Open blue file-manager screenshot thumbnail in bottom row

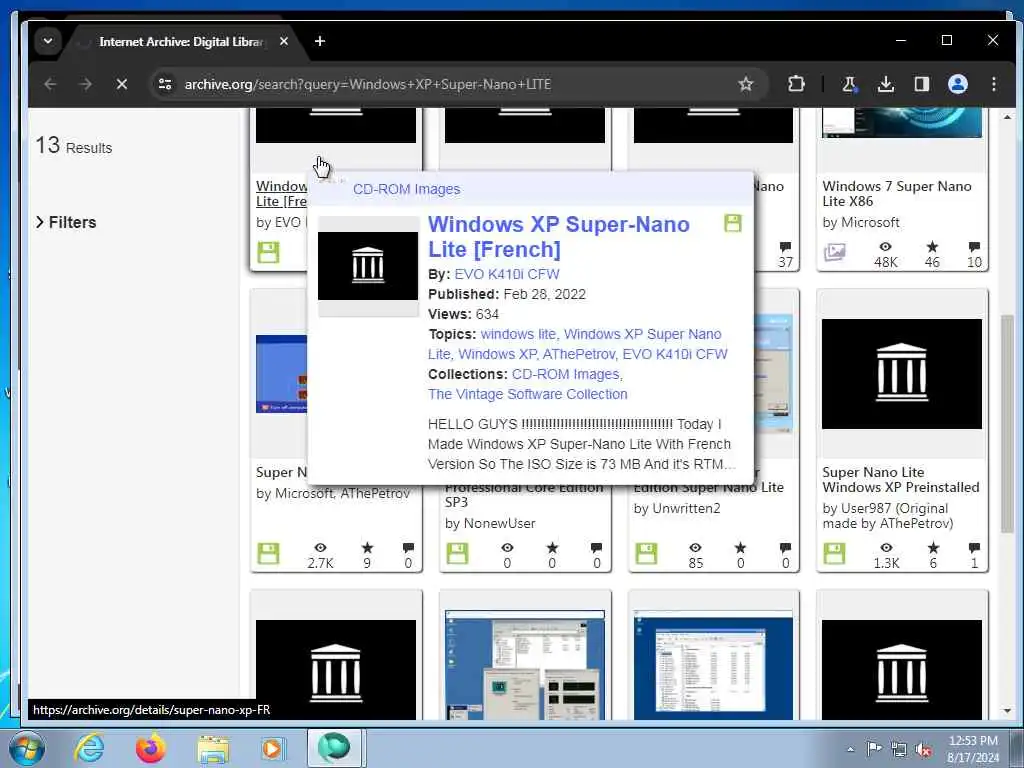713,665
